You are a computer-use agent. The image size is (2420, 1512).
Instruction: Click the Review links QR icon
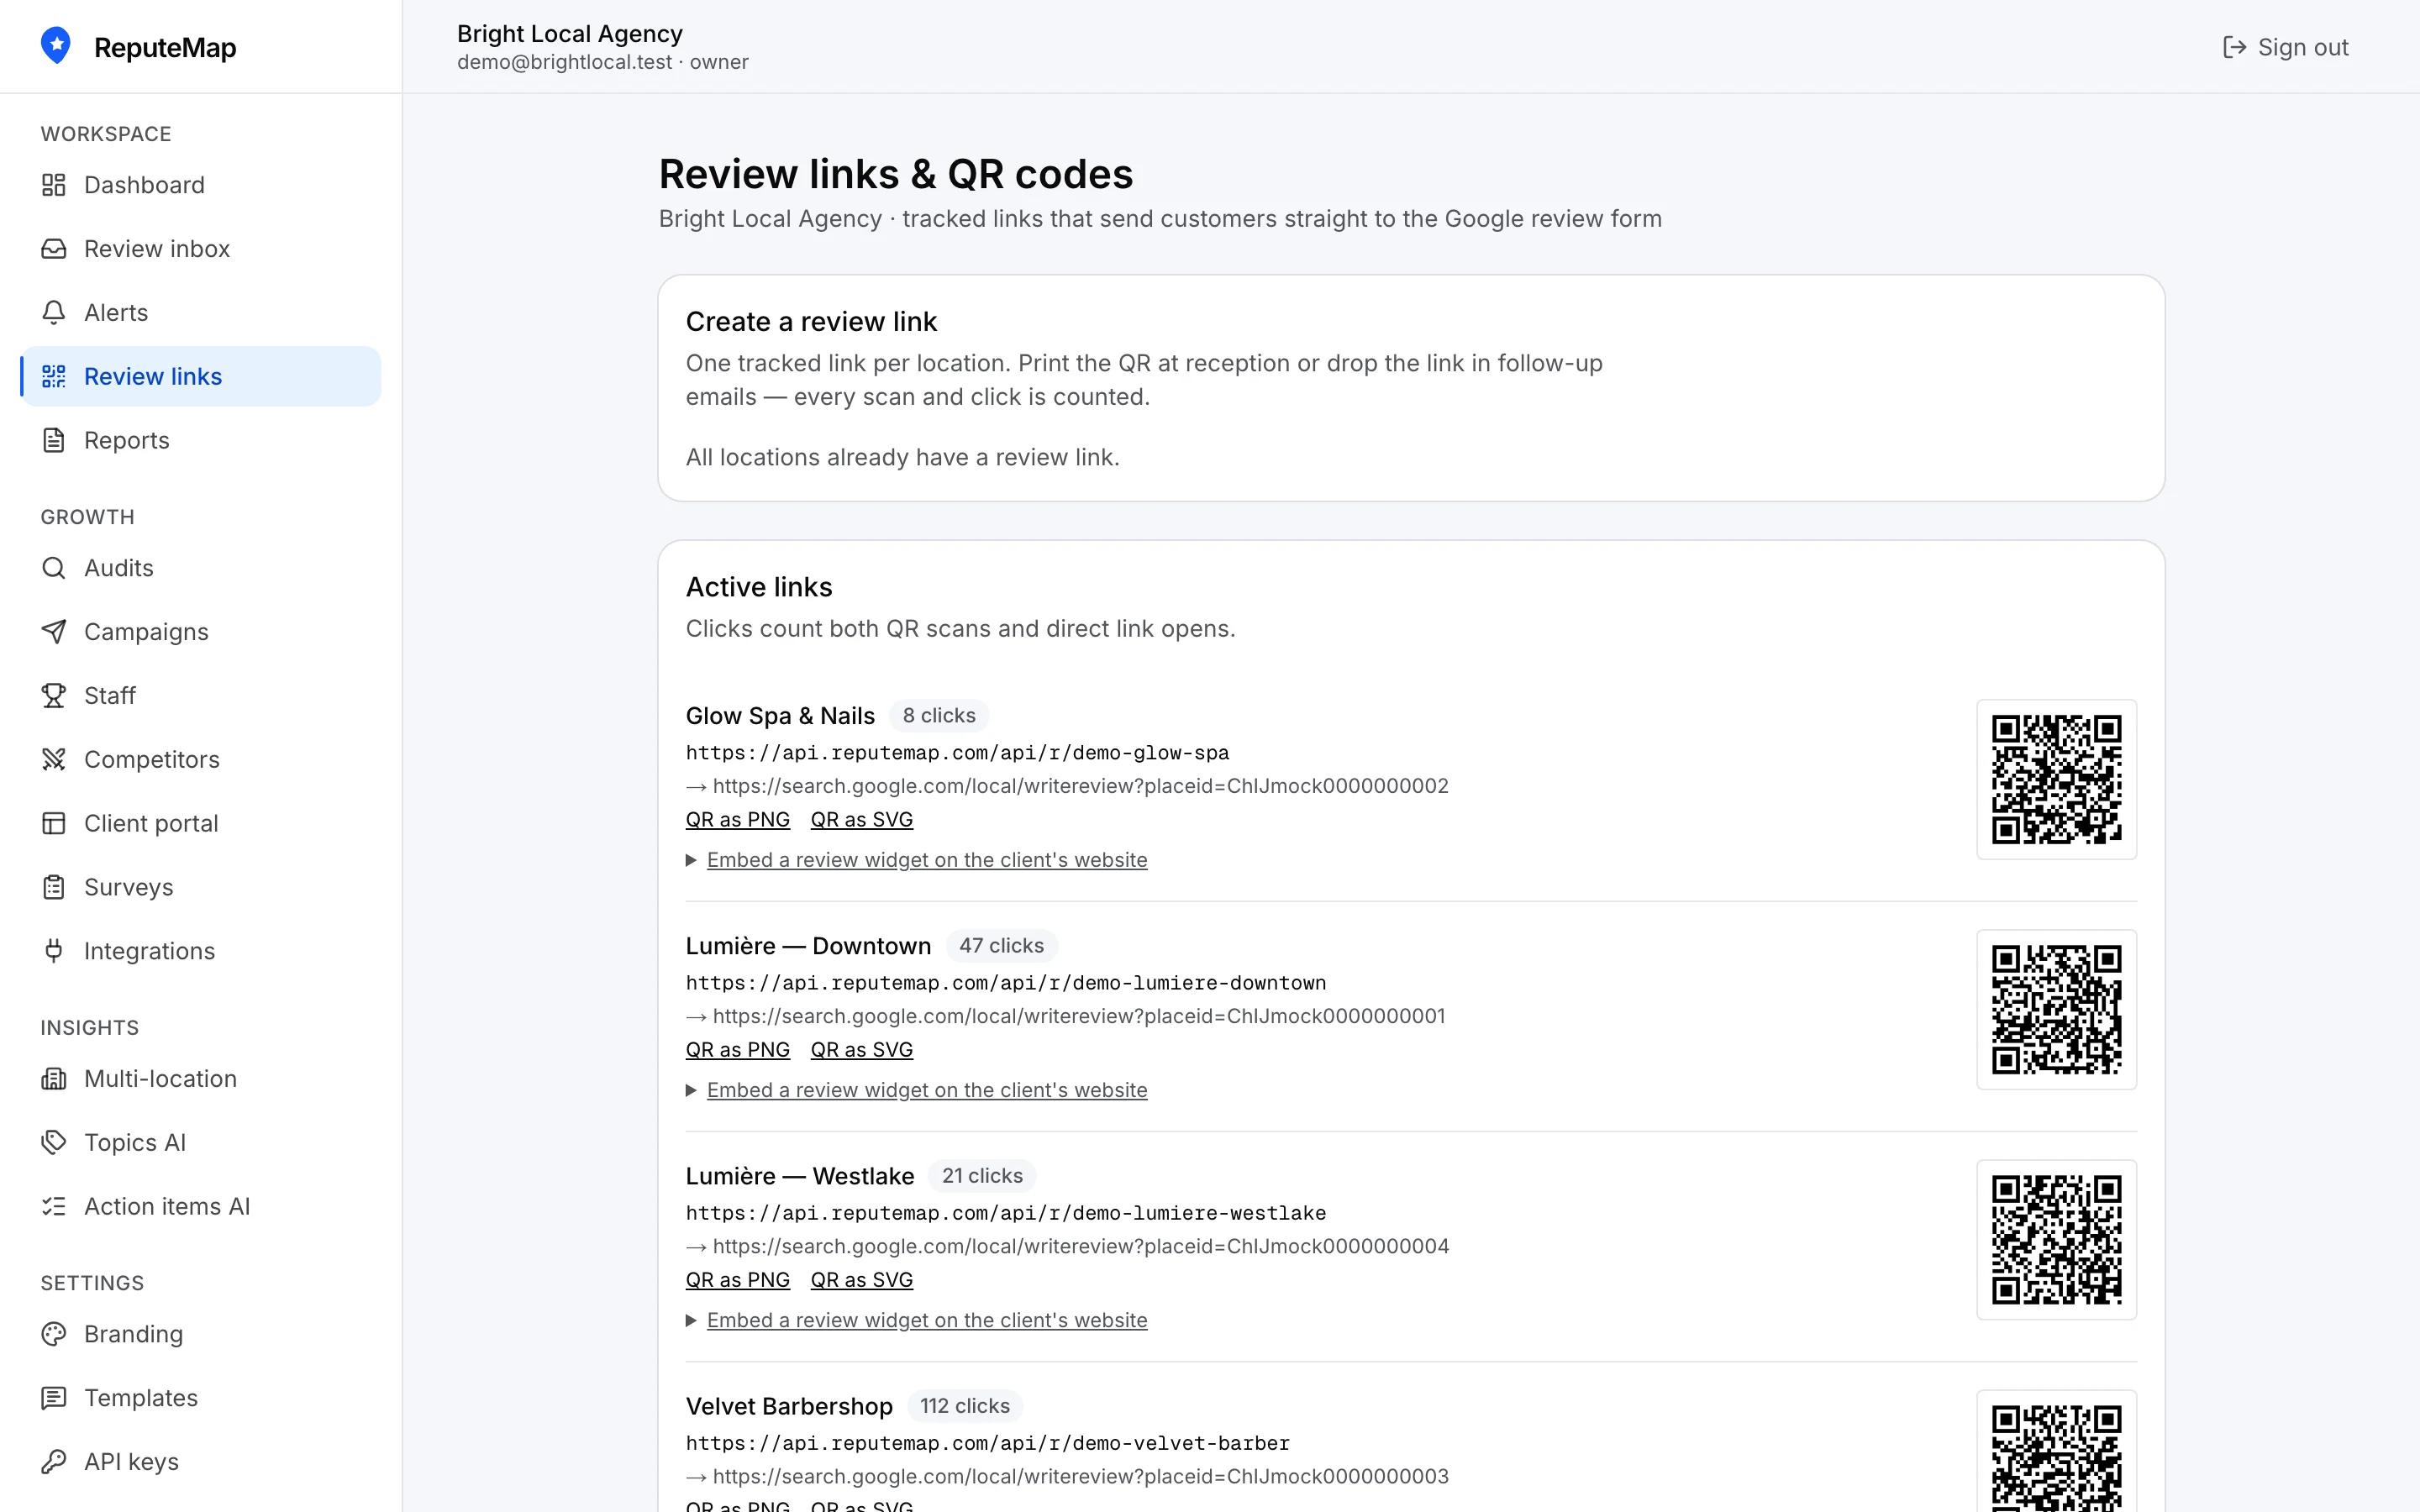pos(54,377)
